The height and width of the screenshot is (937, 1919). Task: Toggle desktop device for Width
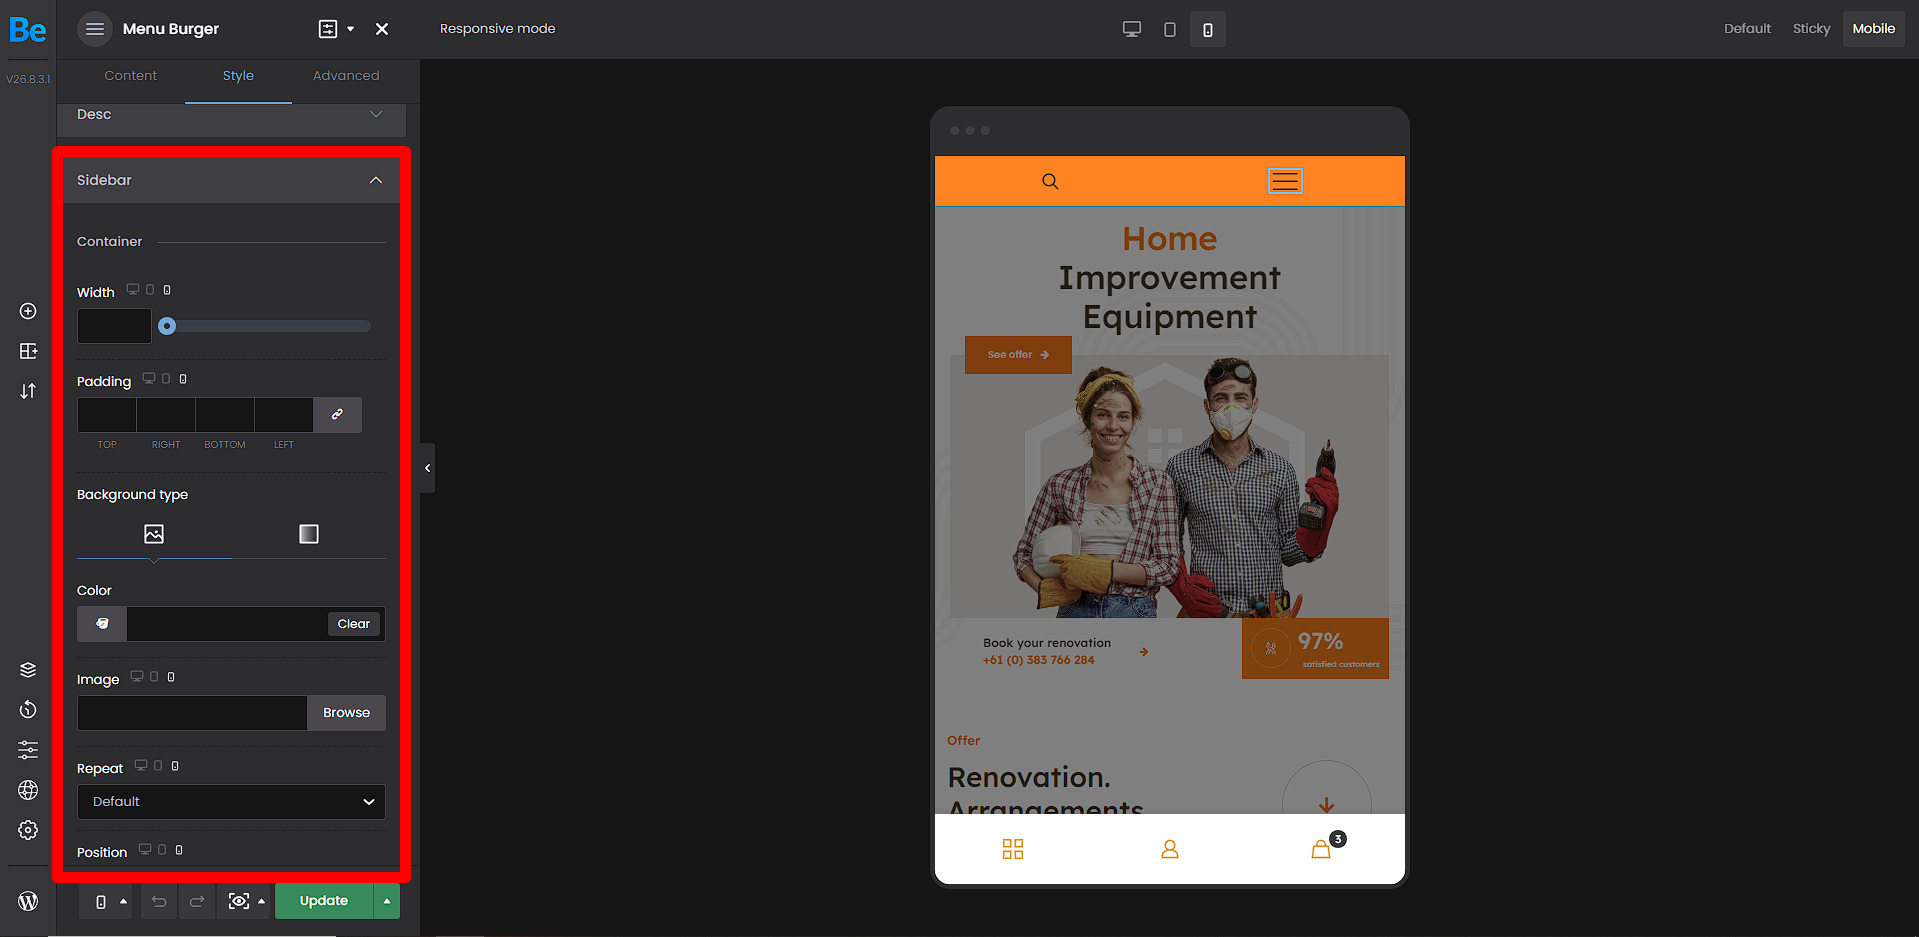click(x=133, y=290)
